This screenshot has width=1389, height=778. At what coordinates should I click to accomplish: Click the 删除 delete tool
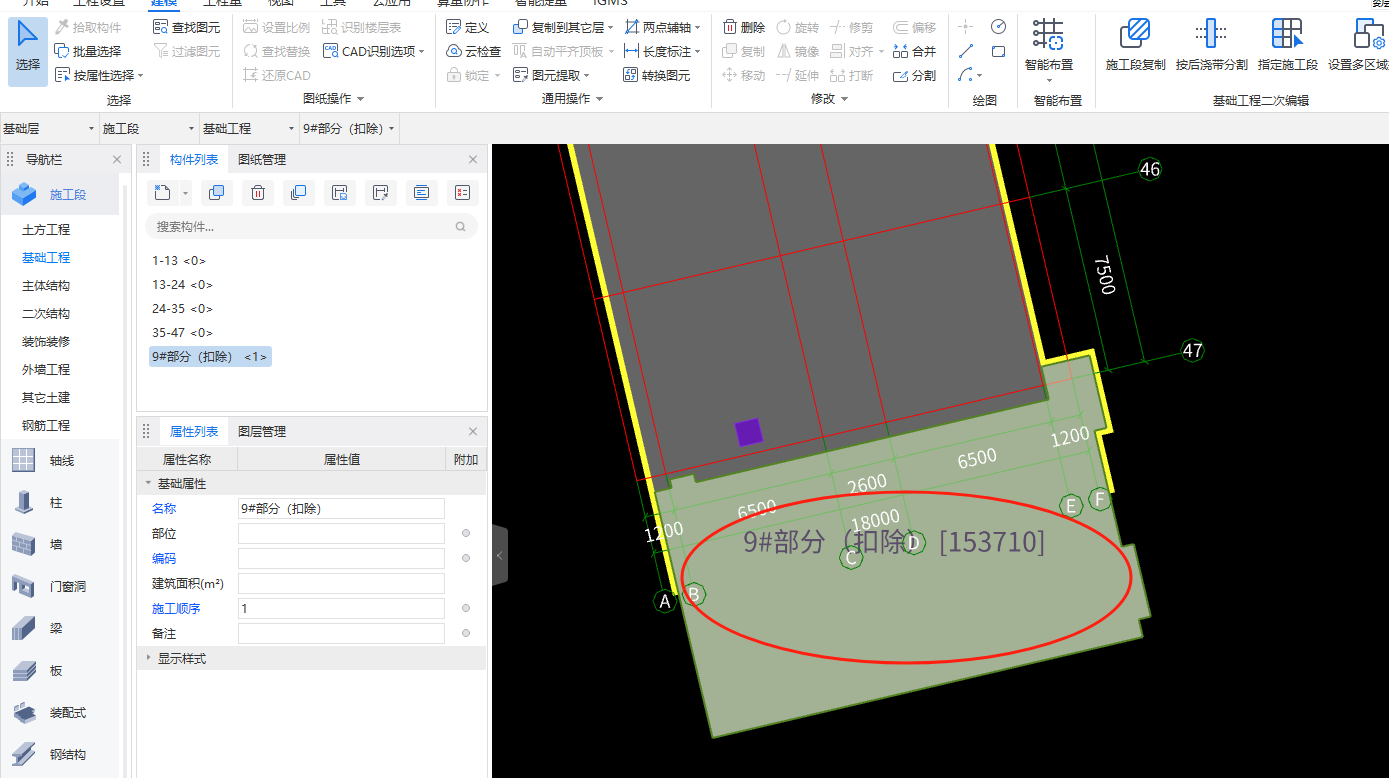click(744, 27)
